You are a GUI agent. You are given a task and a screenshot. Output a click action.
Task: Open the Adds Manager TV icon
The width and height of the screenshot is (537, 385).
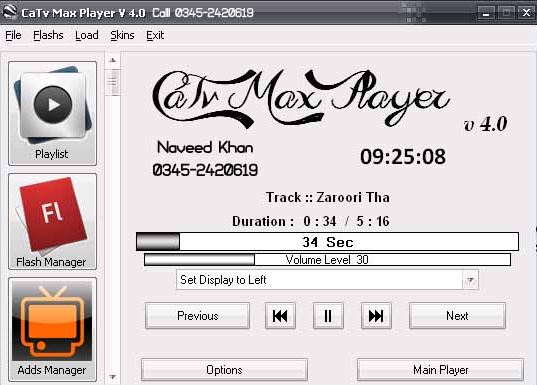(x=52, y=329)
